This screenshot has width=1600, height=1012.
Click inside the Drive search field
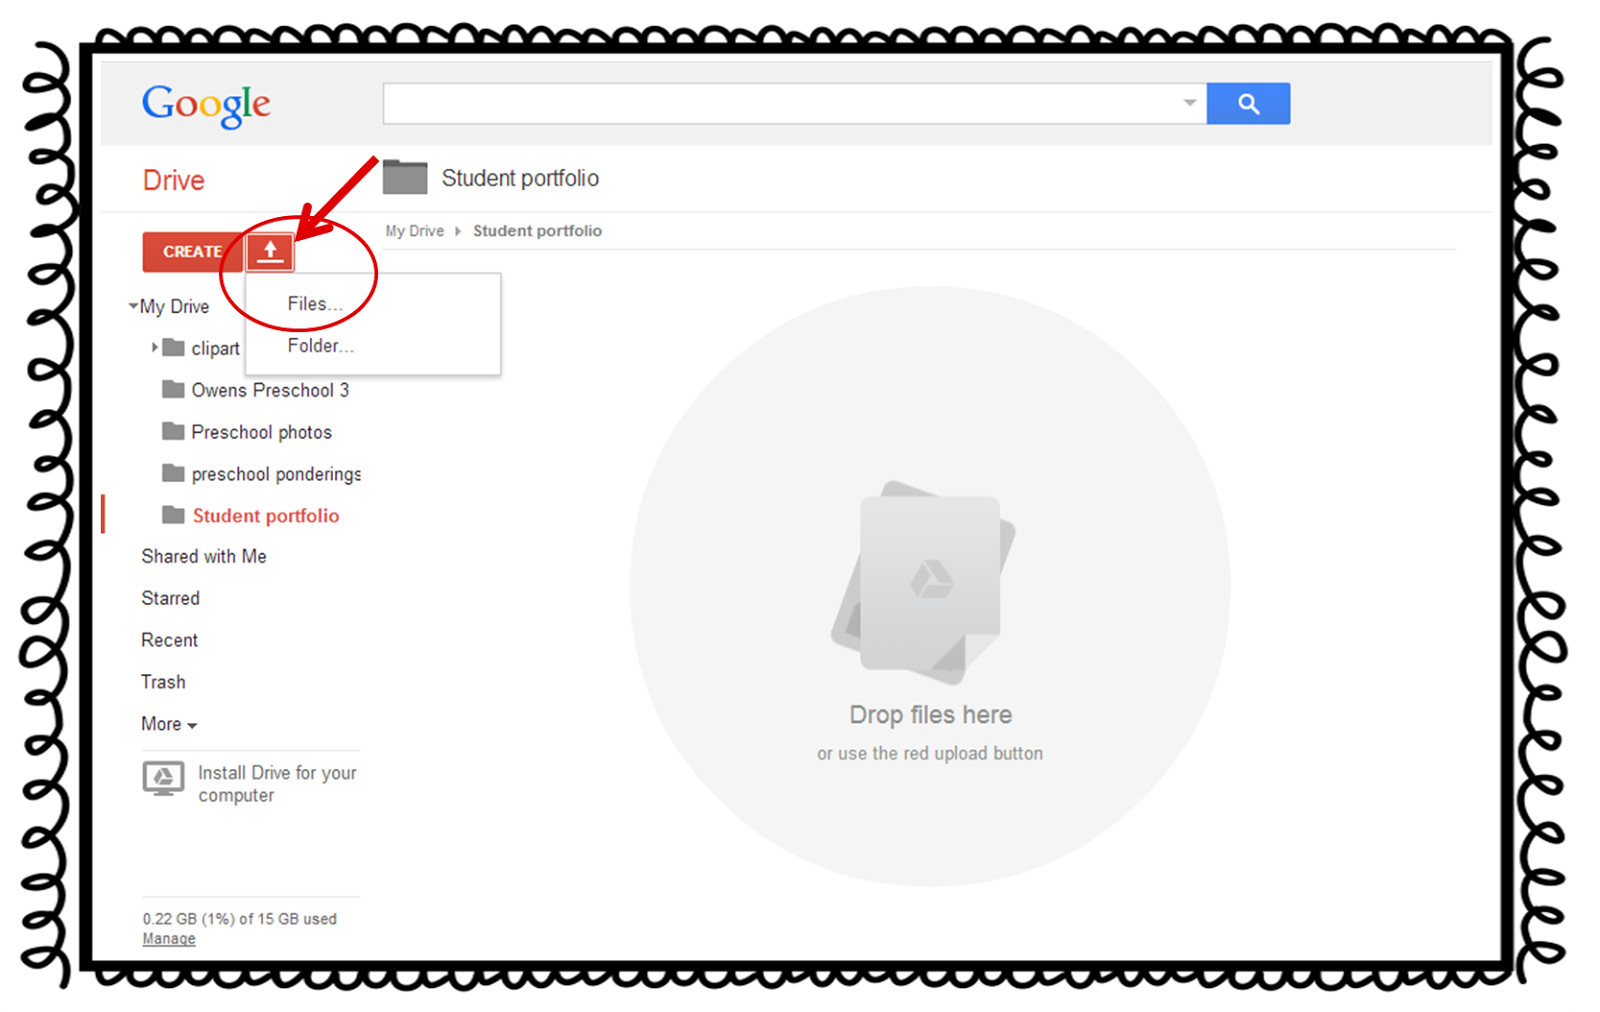tap(780, 104)
